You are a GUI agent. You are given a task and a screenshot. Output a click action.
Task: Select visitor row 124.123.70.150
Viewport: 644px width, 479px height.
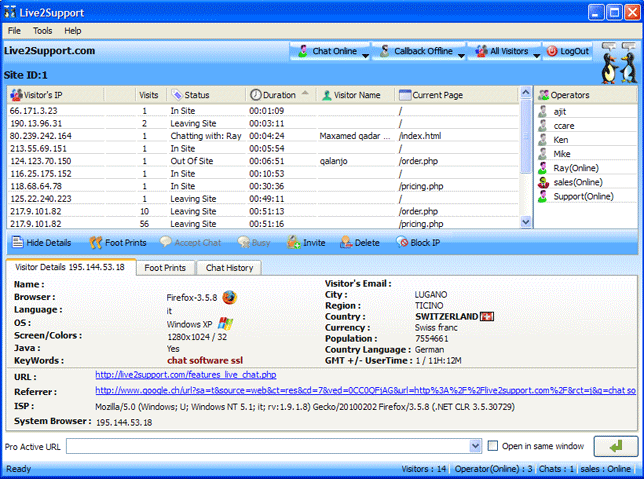pos(263,161)
